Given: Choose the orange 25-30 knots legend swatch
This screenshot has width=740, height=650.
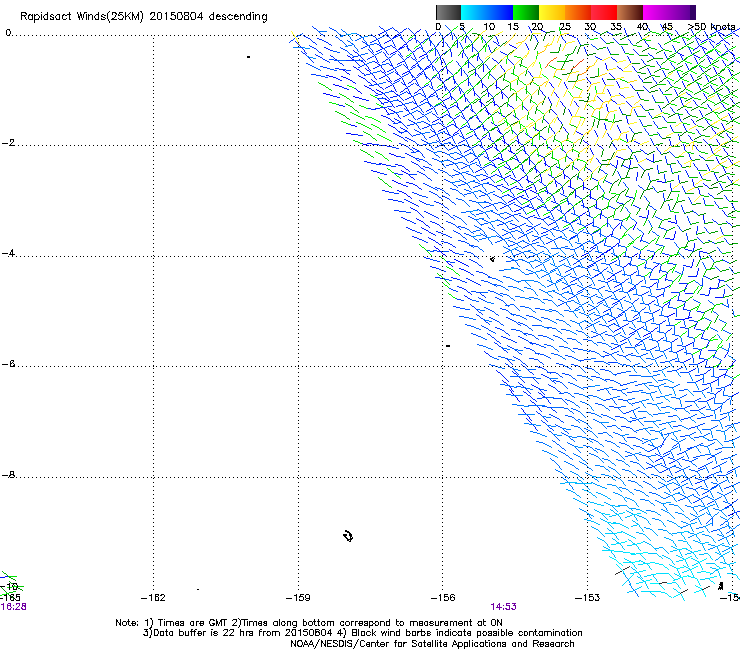Looking at the screenshot, I should (x=578, y=12).
